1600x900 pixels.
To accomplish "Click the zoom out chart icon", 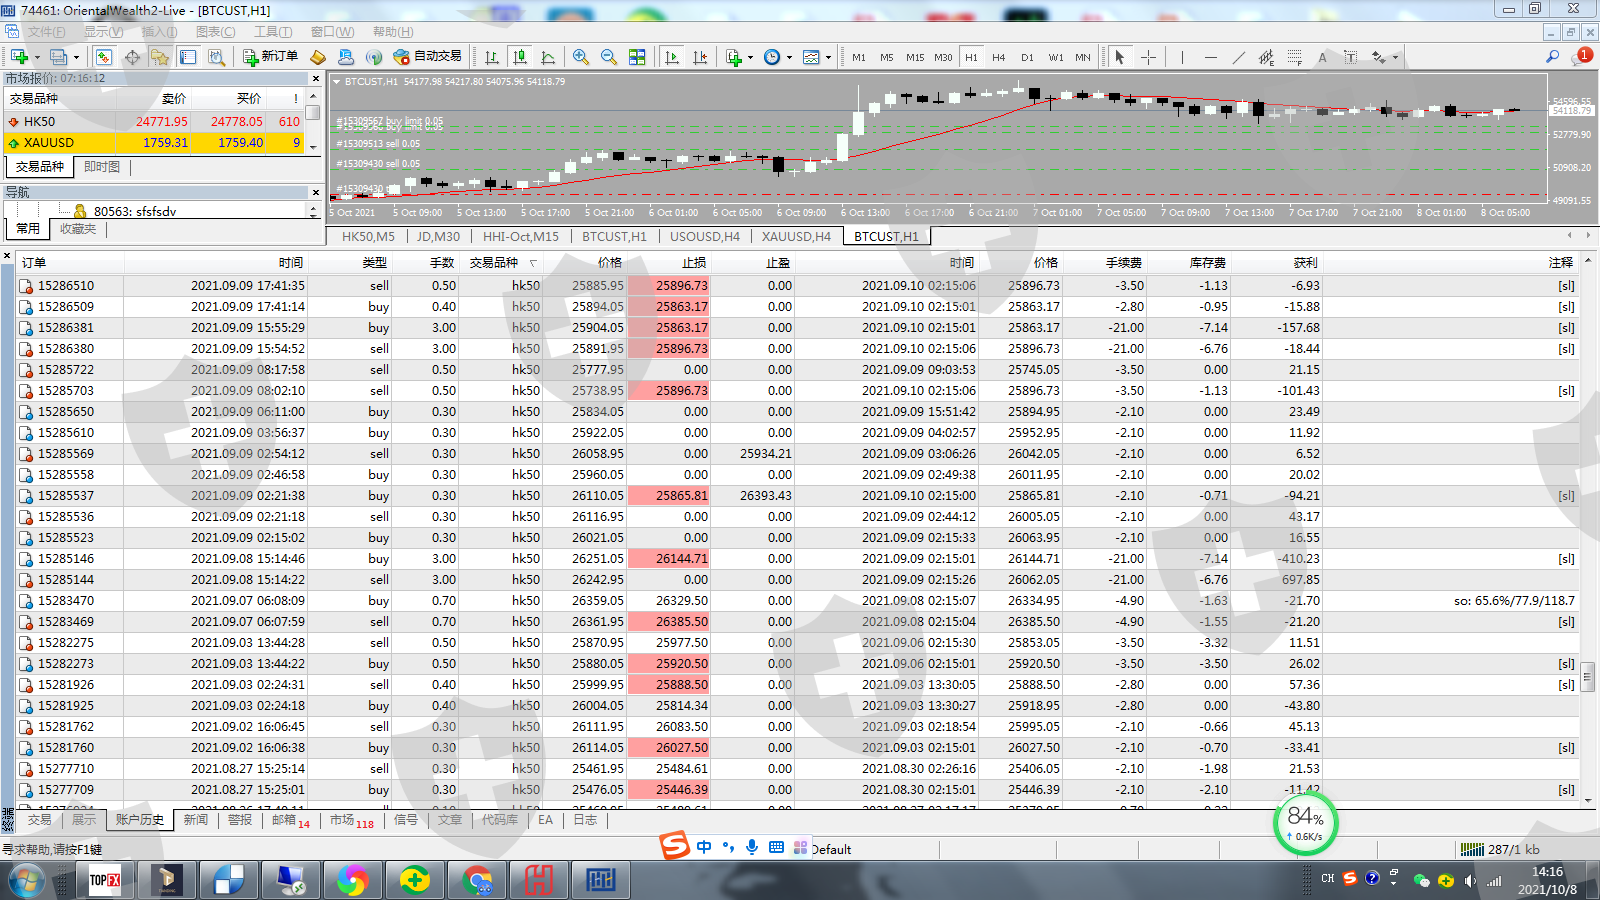I will pos(608,57).
